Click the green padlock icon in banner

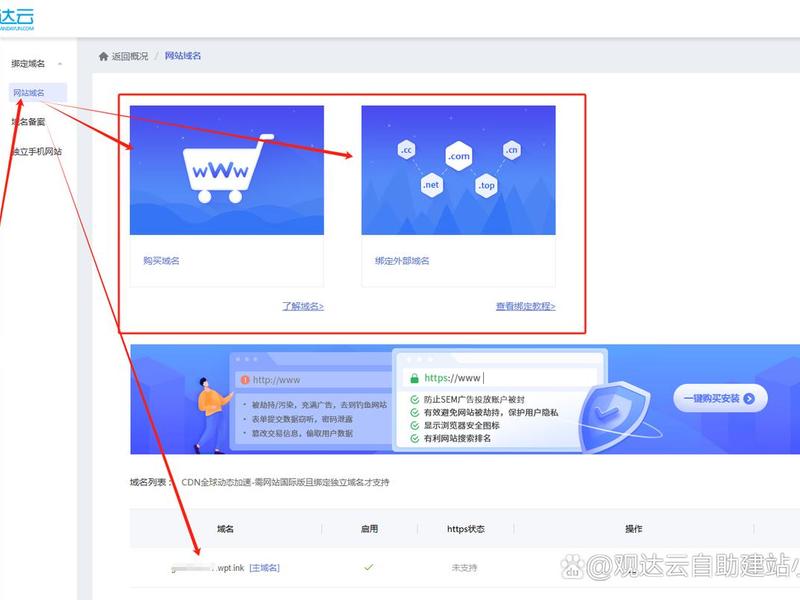pyautogui.click(x=415, y=378)
